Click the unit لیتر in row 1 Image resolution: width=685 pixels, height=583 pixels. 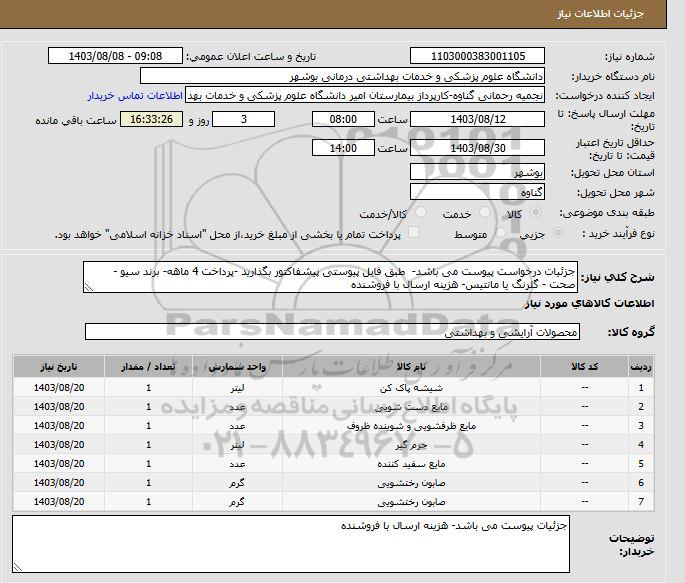237,388
